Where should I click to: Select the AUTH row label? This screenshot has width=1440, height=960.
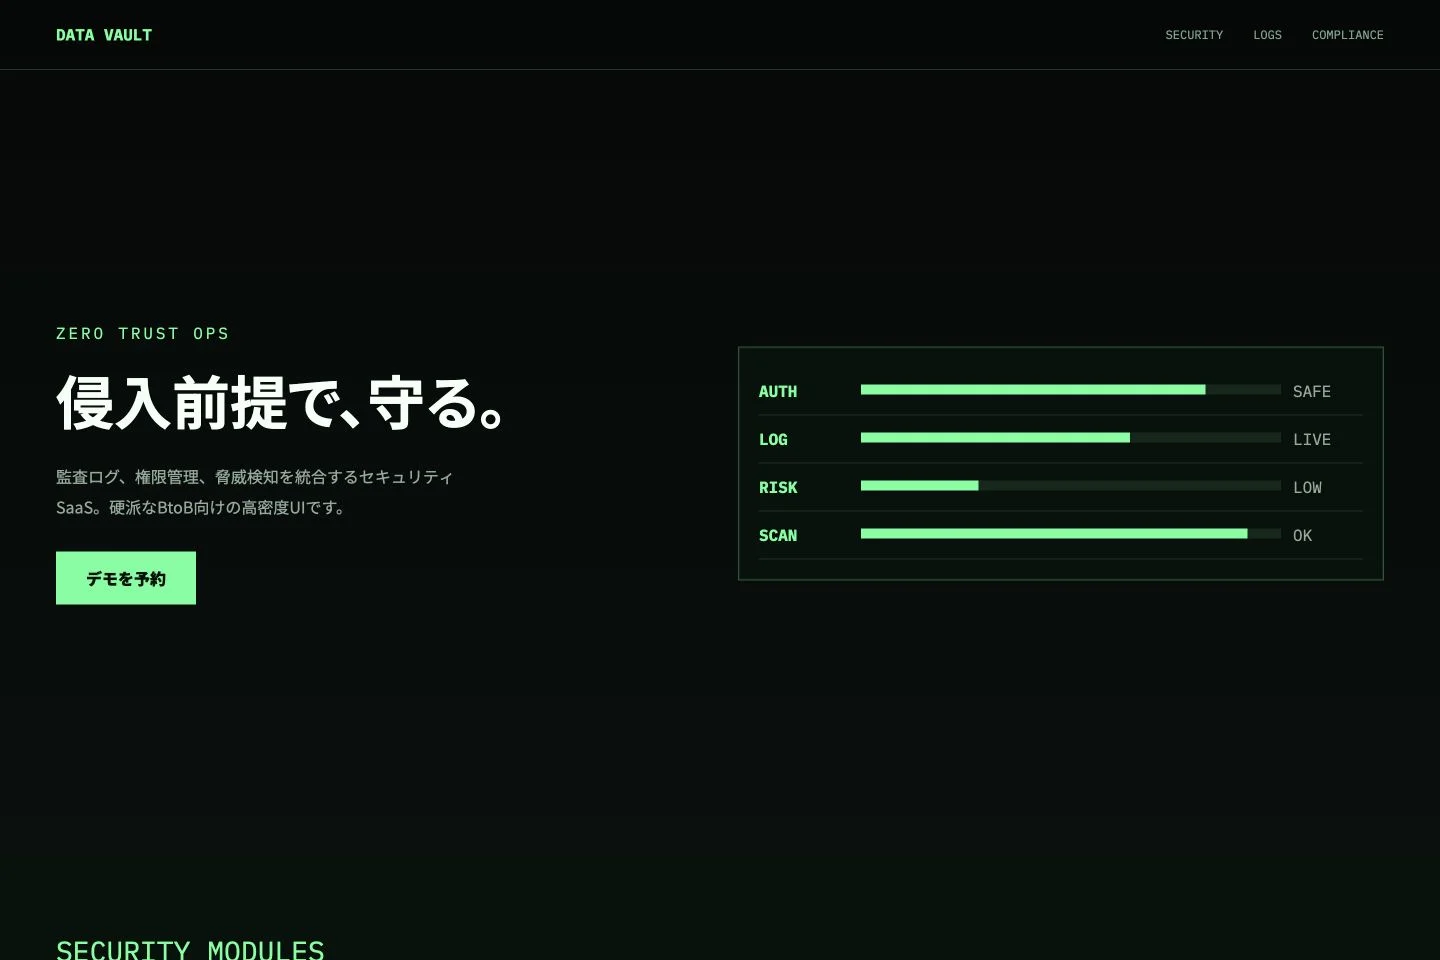pos(778,392)
